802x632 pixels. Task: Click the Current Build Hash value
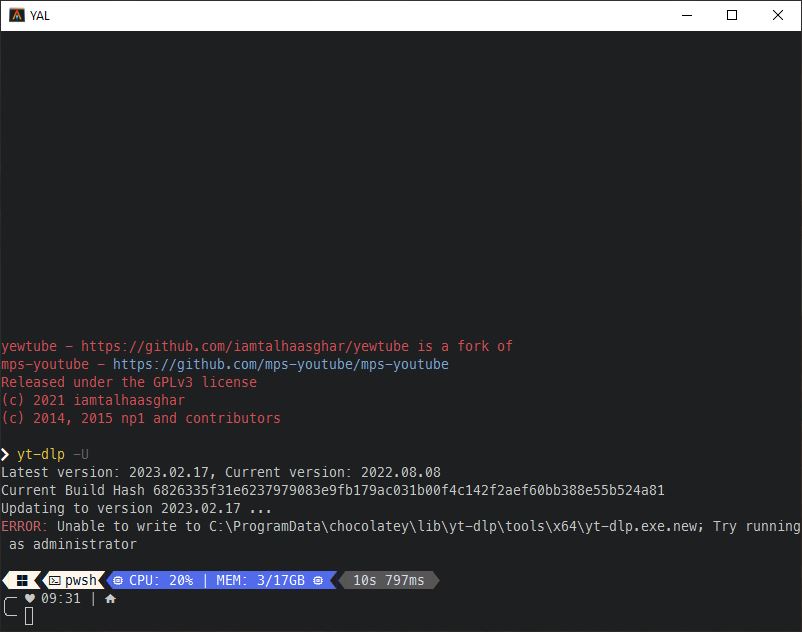408,490
